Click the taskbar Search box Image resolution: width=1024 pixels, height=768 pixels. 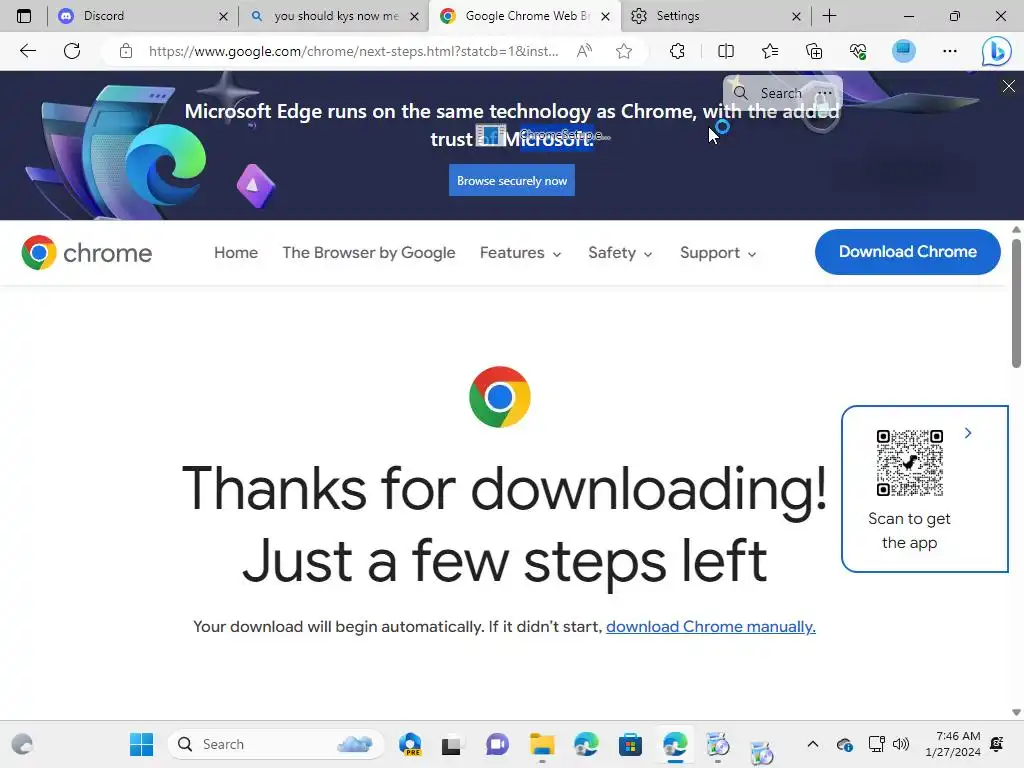(276, 744)
